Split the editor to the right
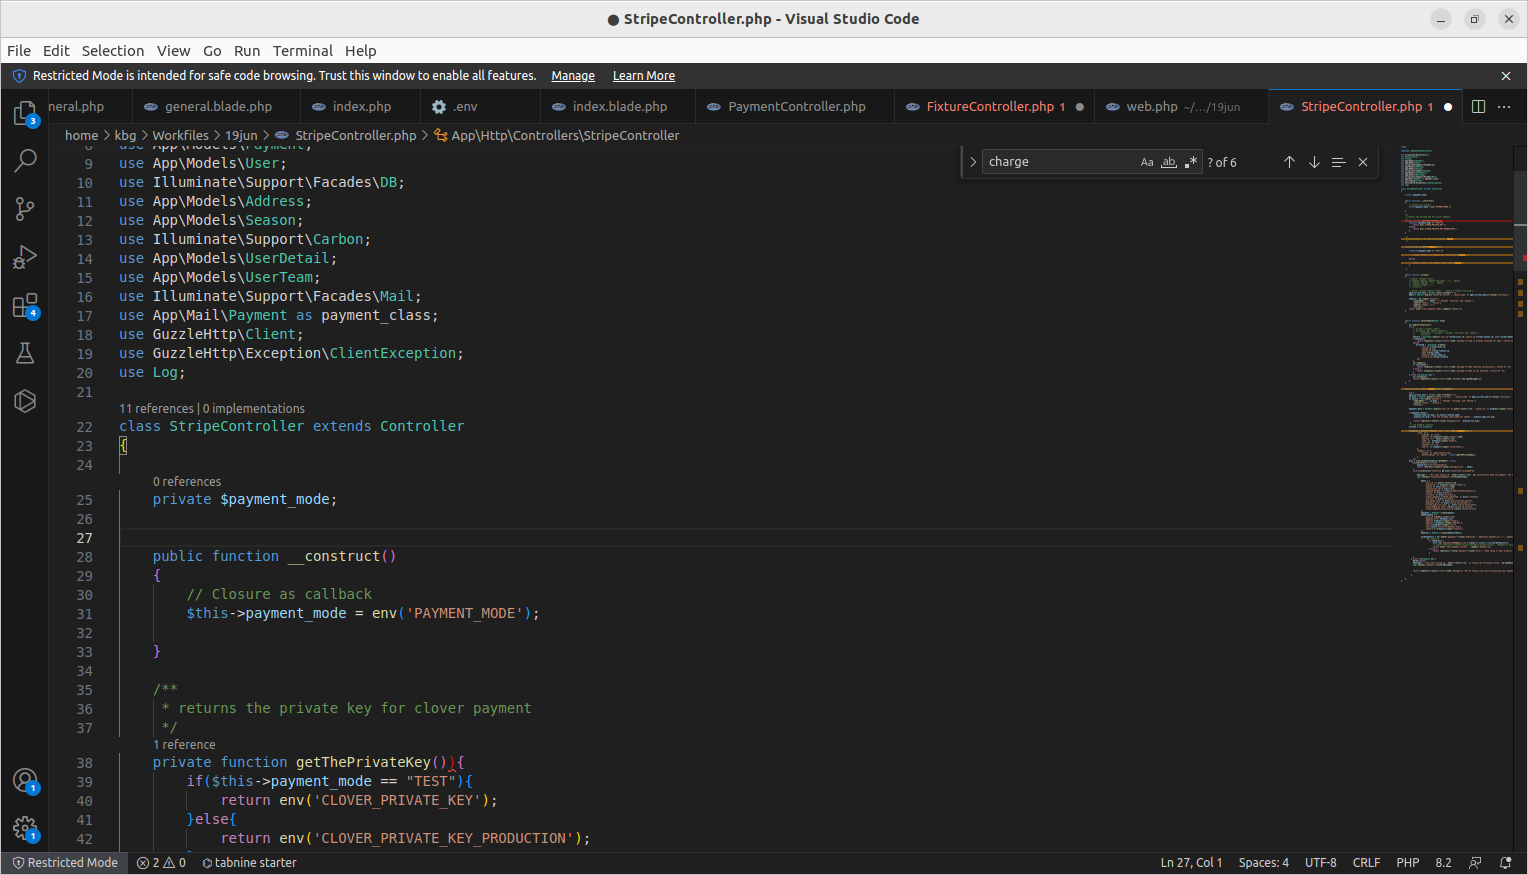The width and height of the screenshot is (1528, 875). [x=1478, y=107]
